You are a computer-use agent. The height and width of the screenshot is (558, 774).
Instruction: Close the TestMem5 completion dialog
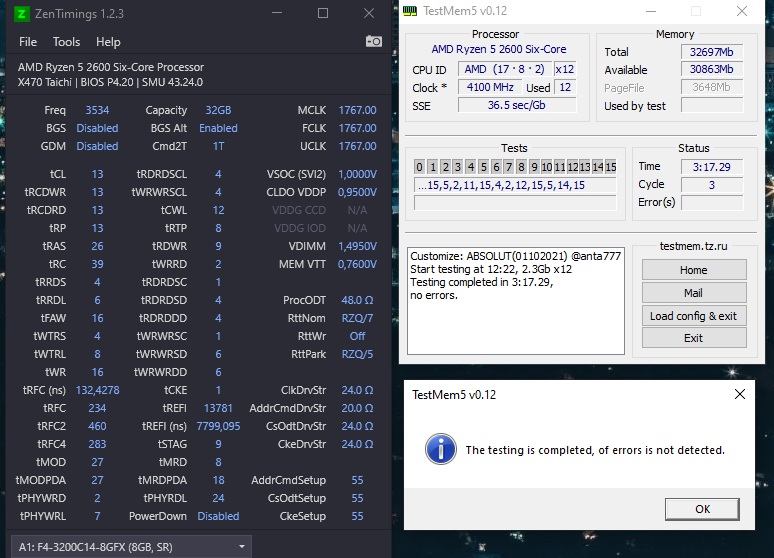pyautogui.click(x=739, y=394)
